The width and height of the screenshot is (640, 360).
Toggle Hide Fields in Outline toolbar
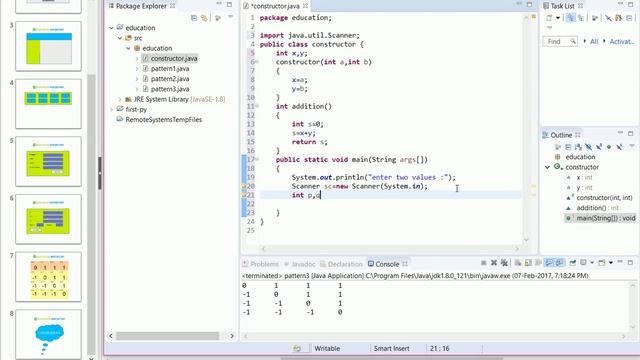(x=589, y=147)
